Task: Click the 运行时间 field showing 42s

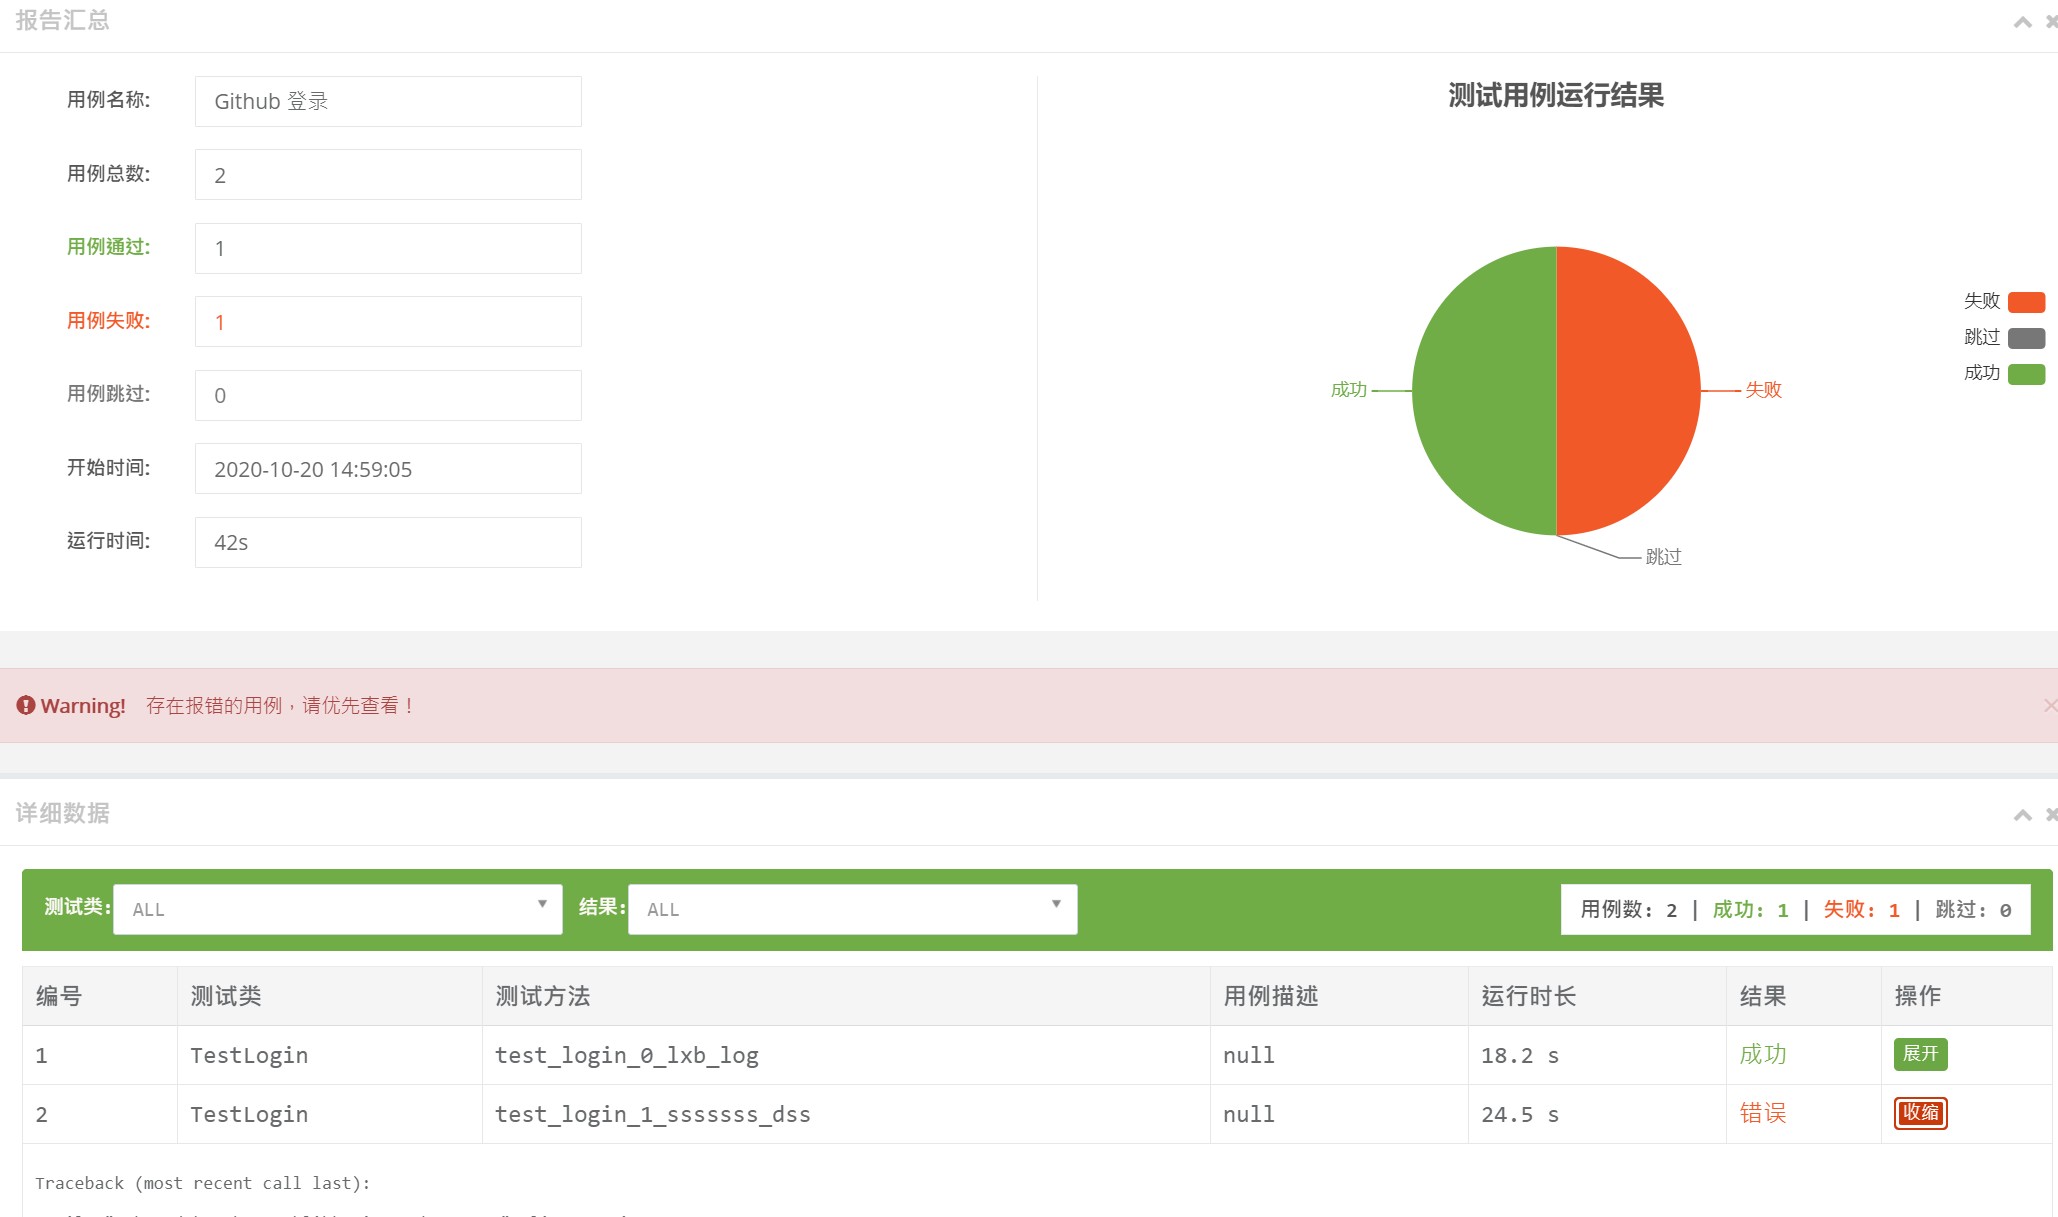Action: coord(388,542)
